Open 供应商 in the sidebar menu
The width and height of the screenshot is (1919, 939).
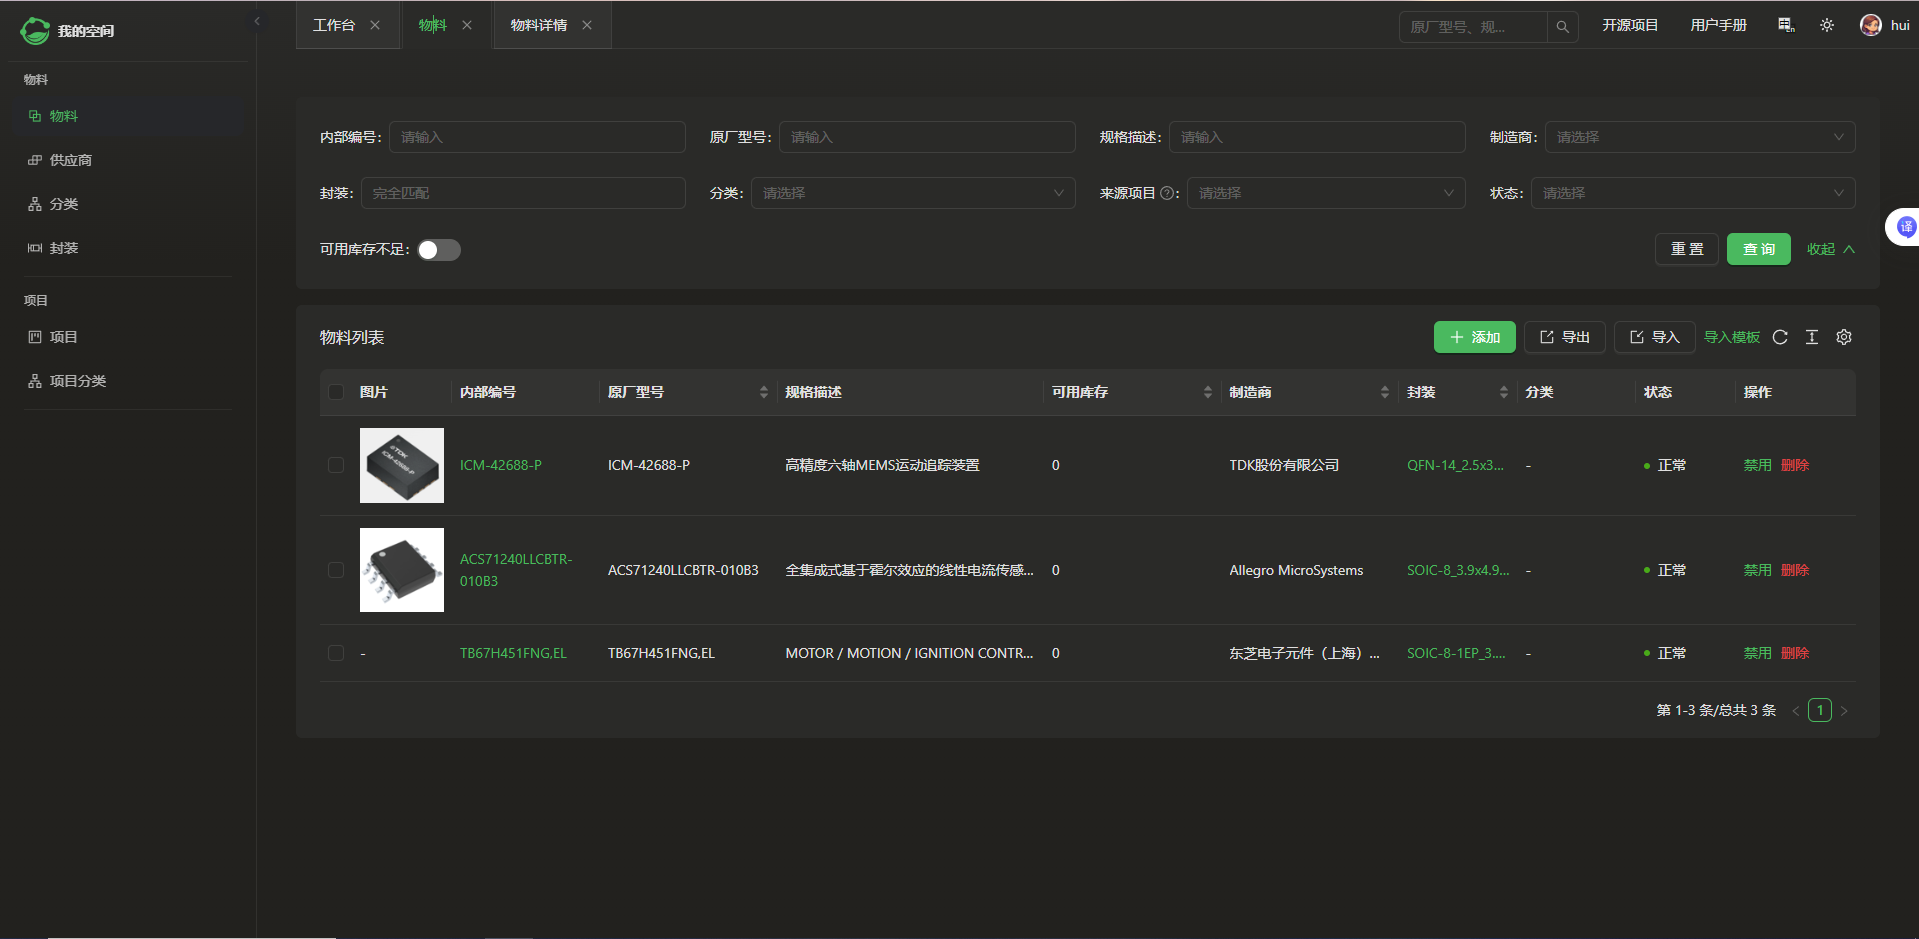[71, 160]
